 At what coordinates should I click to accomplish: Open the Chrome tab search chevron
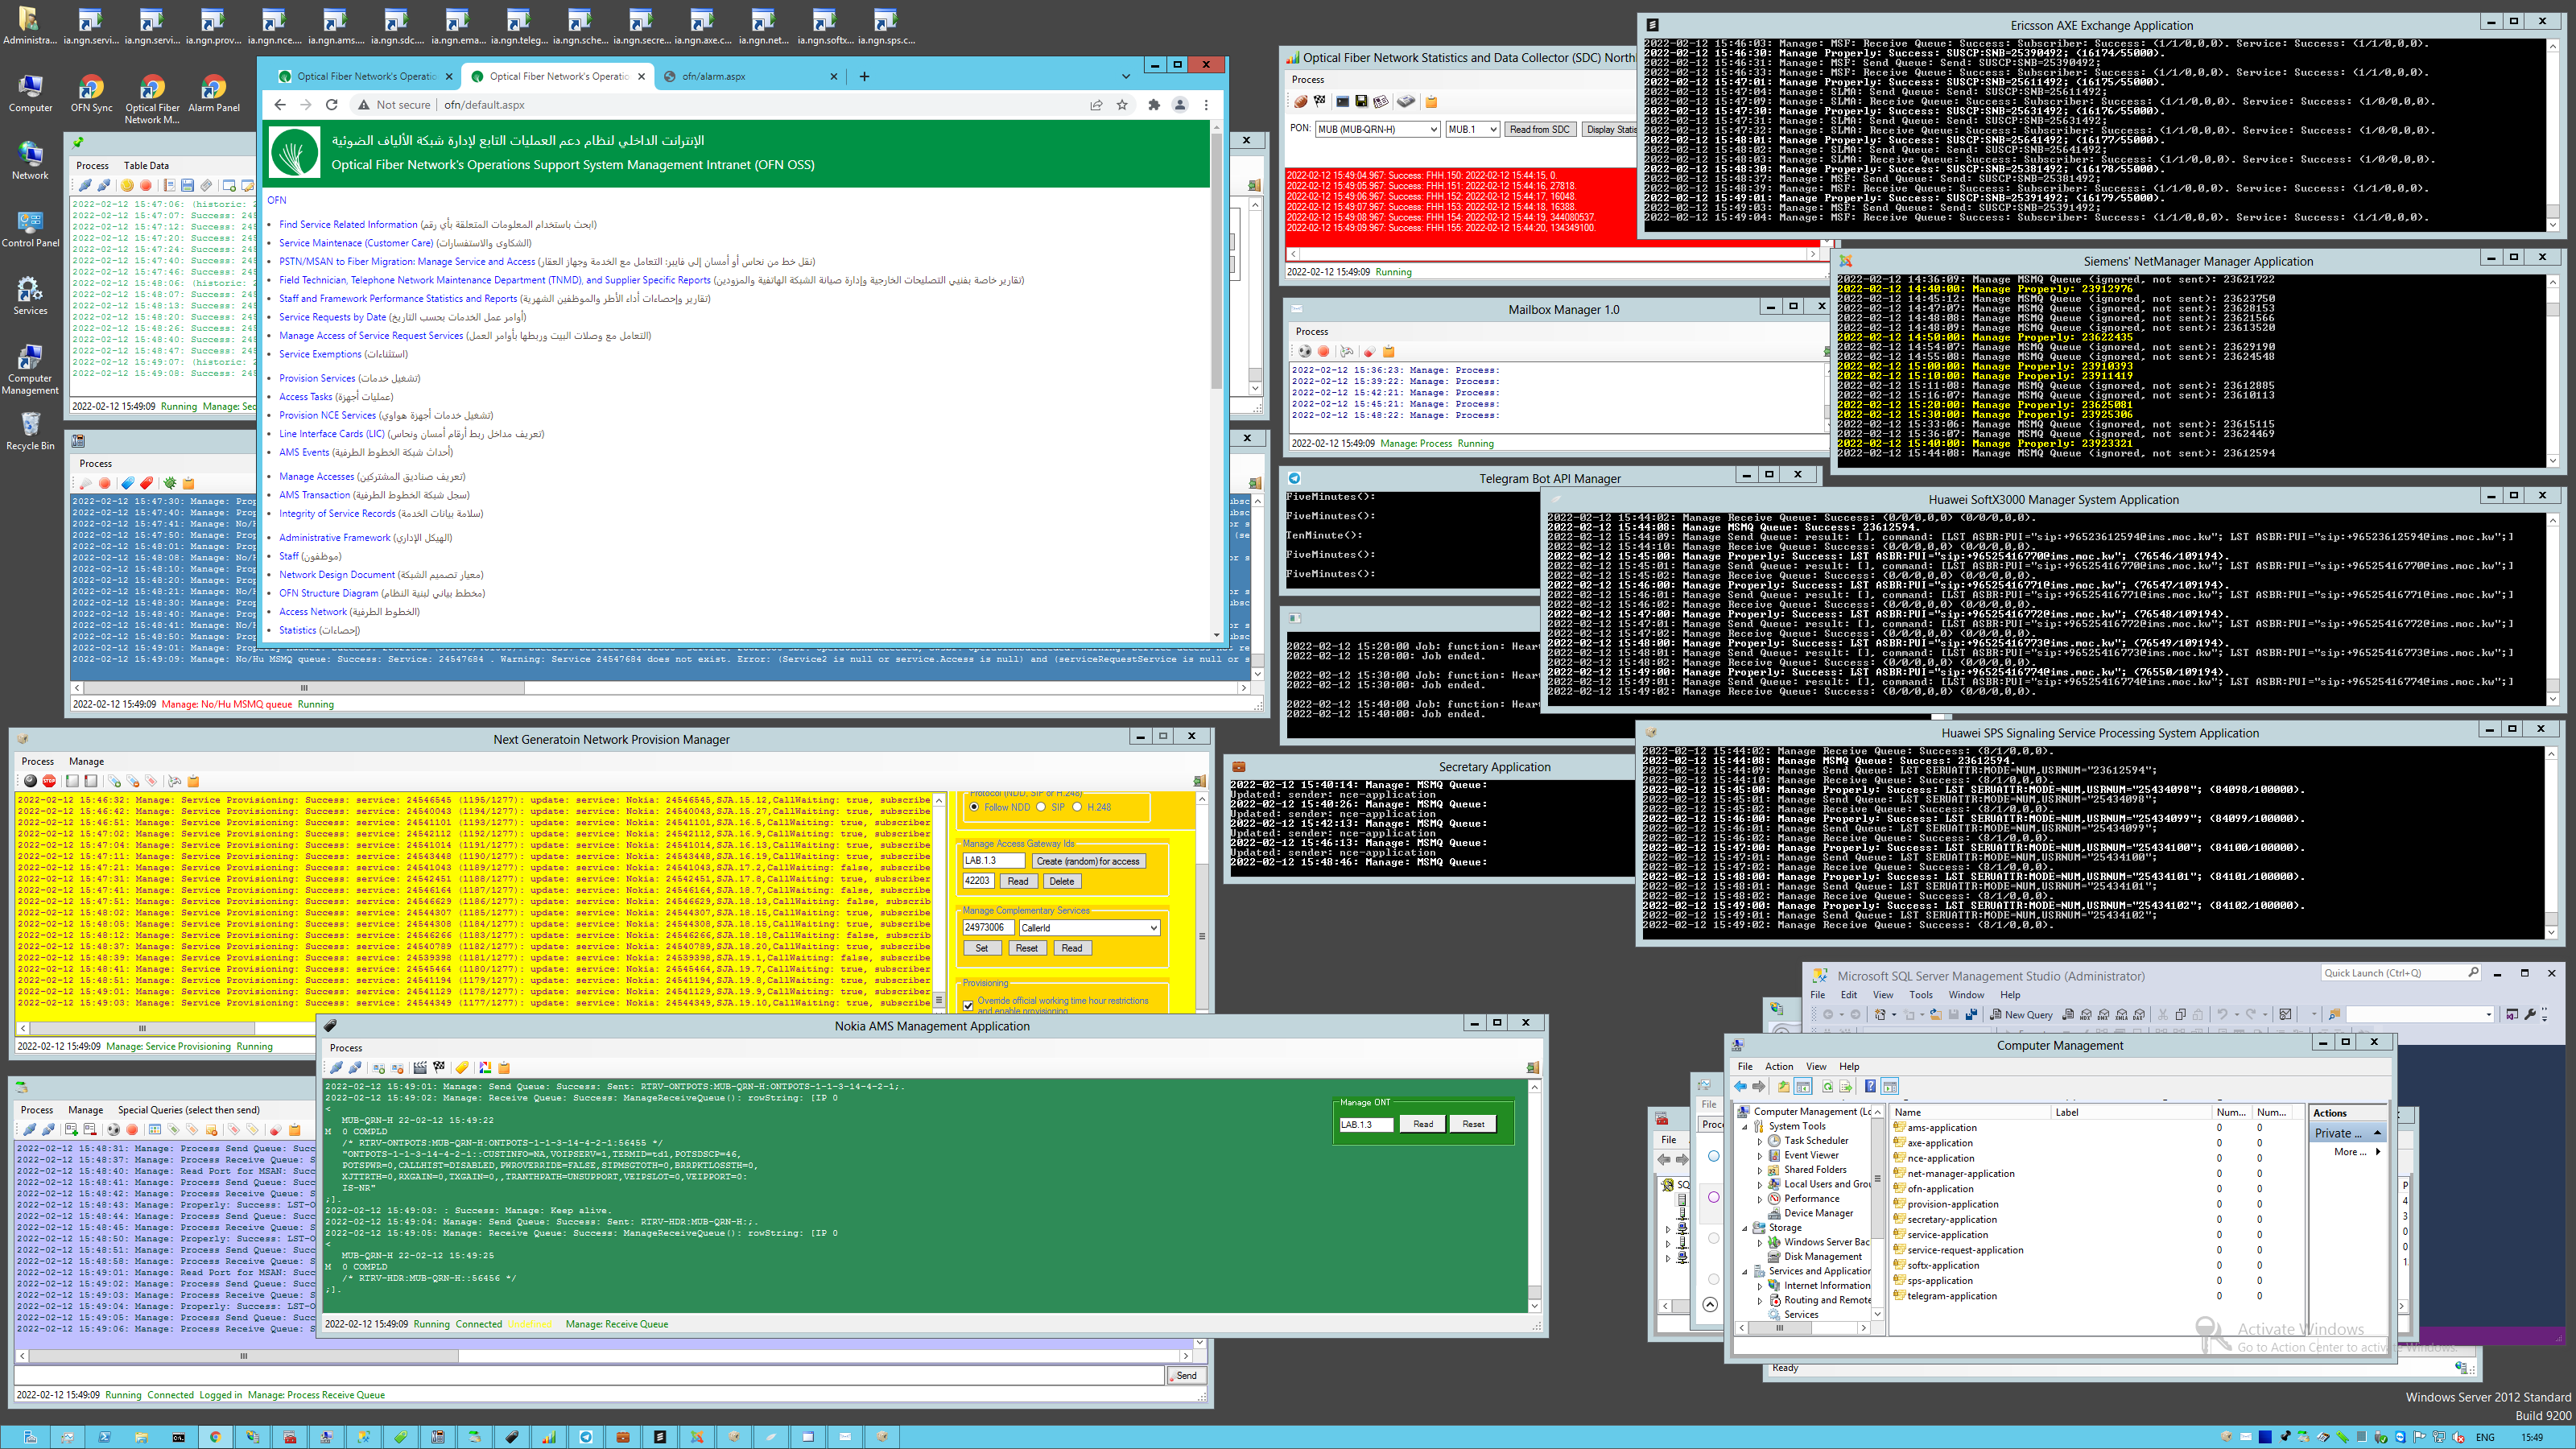(x=1125, y=76)
